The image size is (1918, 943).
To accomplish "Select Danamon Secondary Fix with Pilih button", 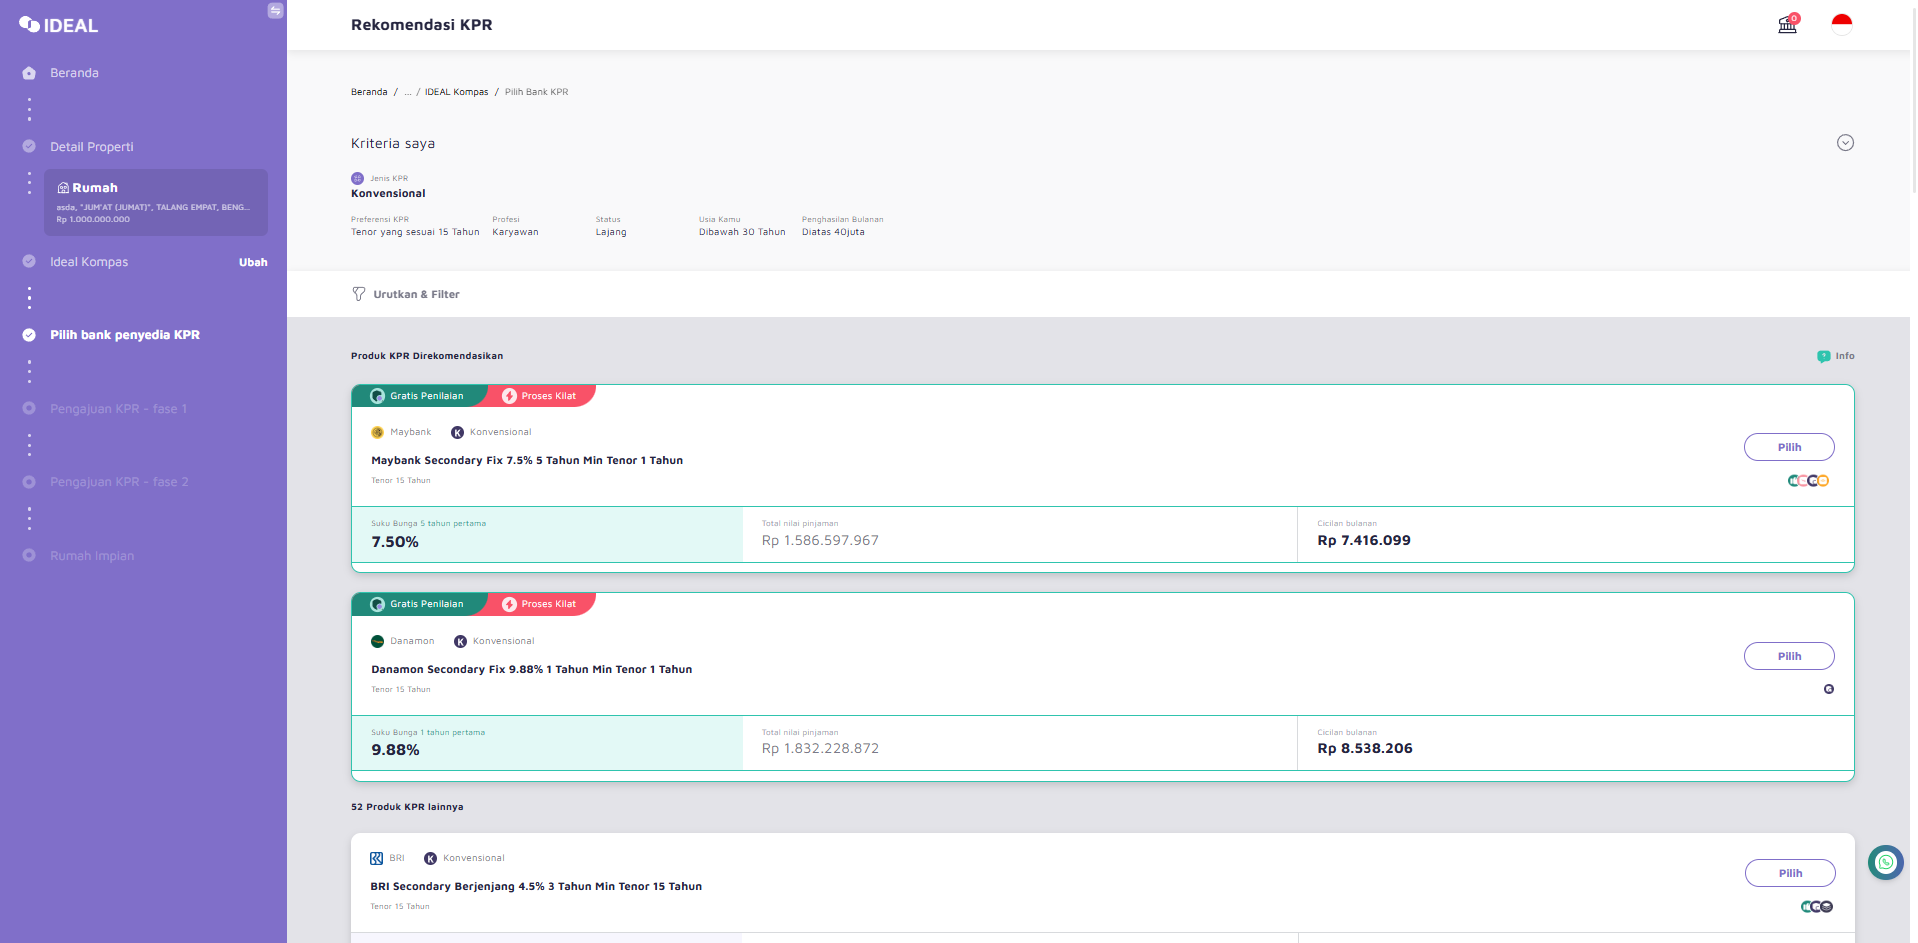I will pos(1789,656).
